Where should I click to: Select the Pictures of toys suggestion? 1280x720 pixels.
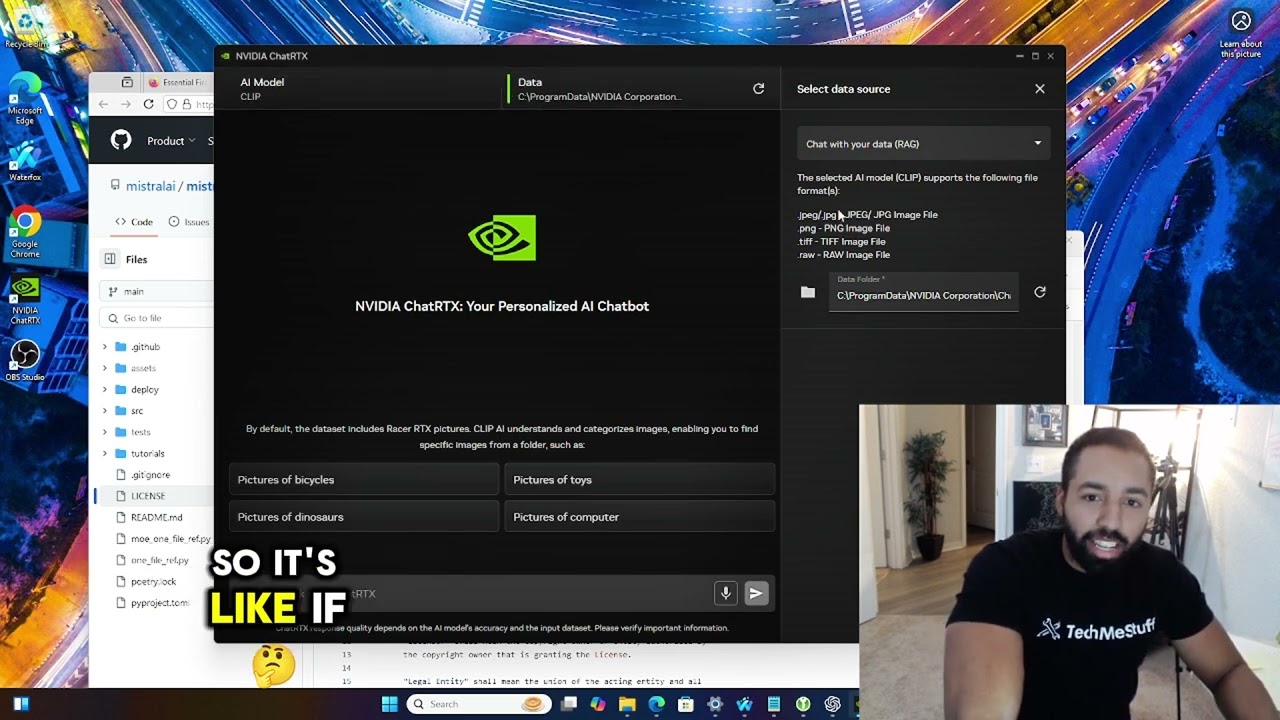click(x=640, y=480)
